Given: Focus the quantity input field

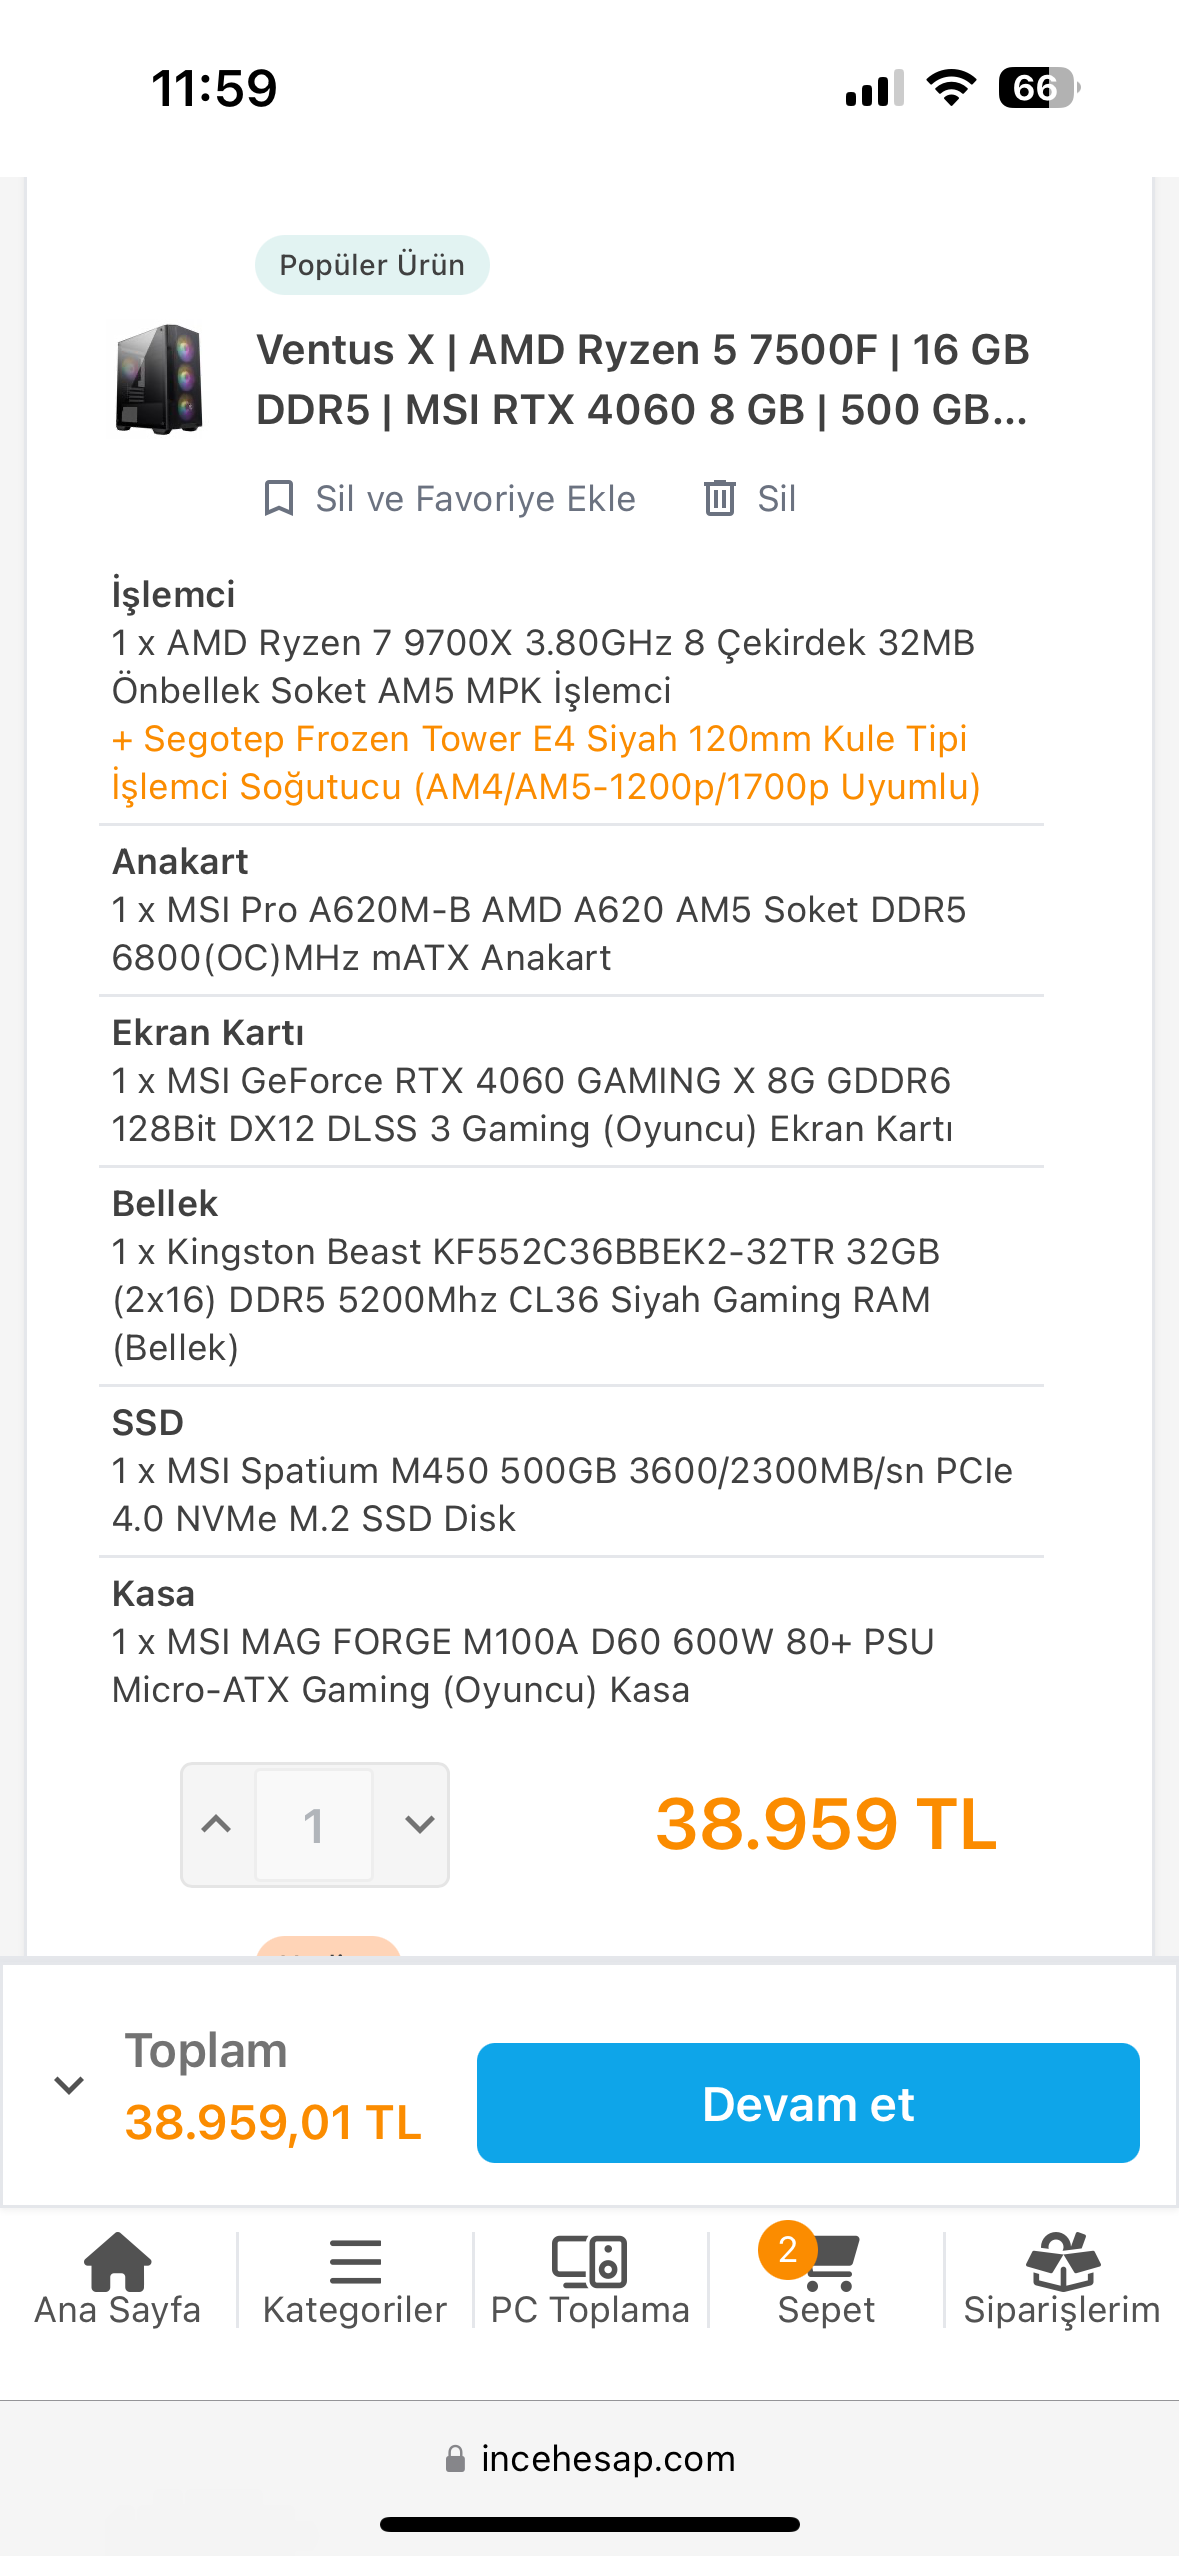Looking at the screenshot, I should click(x=314, y=1824).
